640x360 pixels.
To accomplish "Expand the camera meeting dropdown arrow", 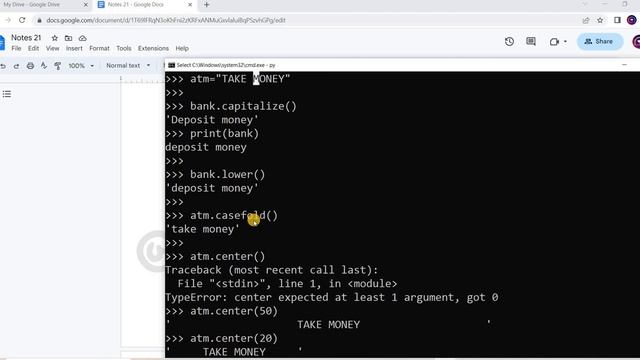I will tap(565, 42).
